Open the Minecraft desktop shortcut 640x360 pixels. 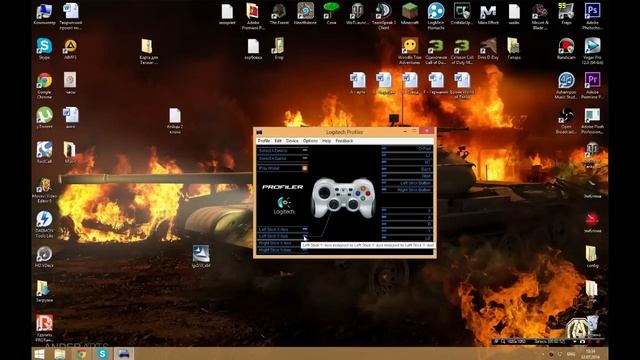[410, 14]
